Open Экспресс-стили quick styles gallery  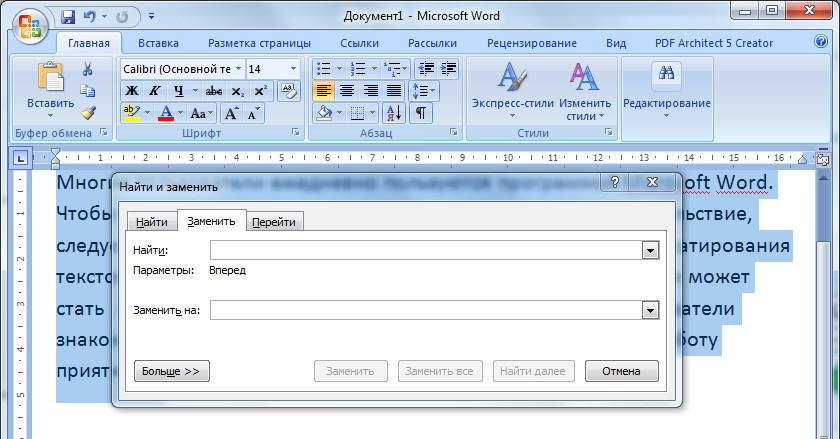(512, 90)
